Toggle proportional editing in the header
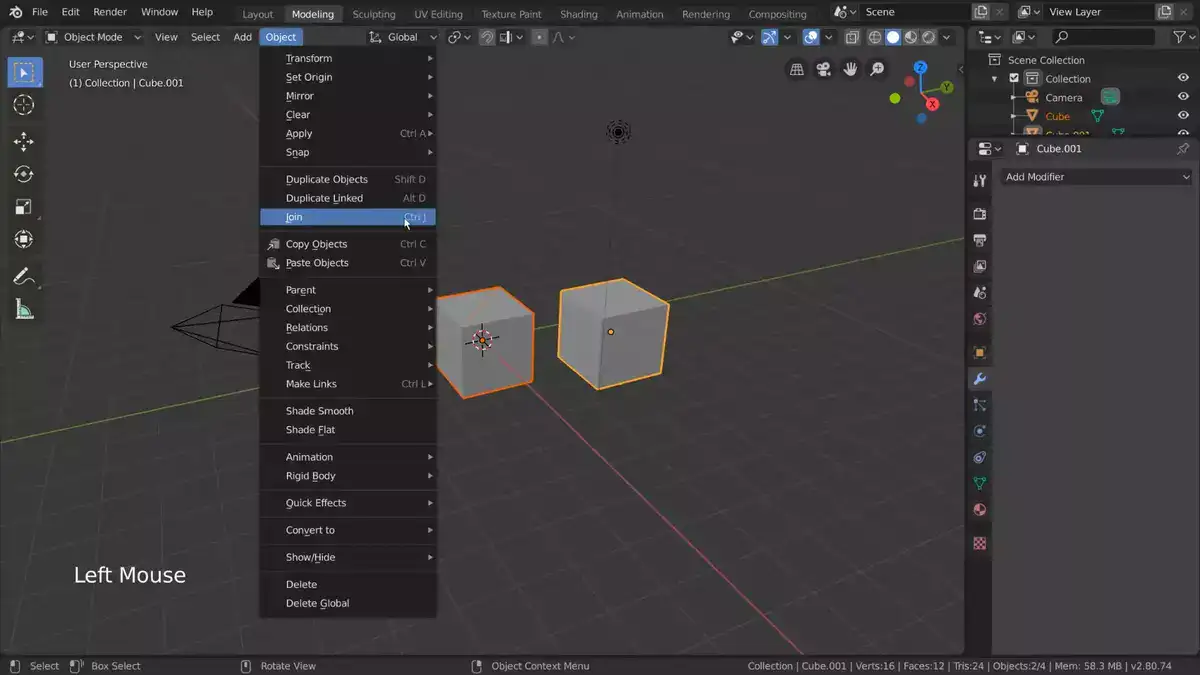The image size is (1200, 675). click(539, 37)
